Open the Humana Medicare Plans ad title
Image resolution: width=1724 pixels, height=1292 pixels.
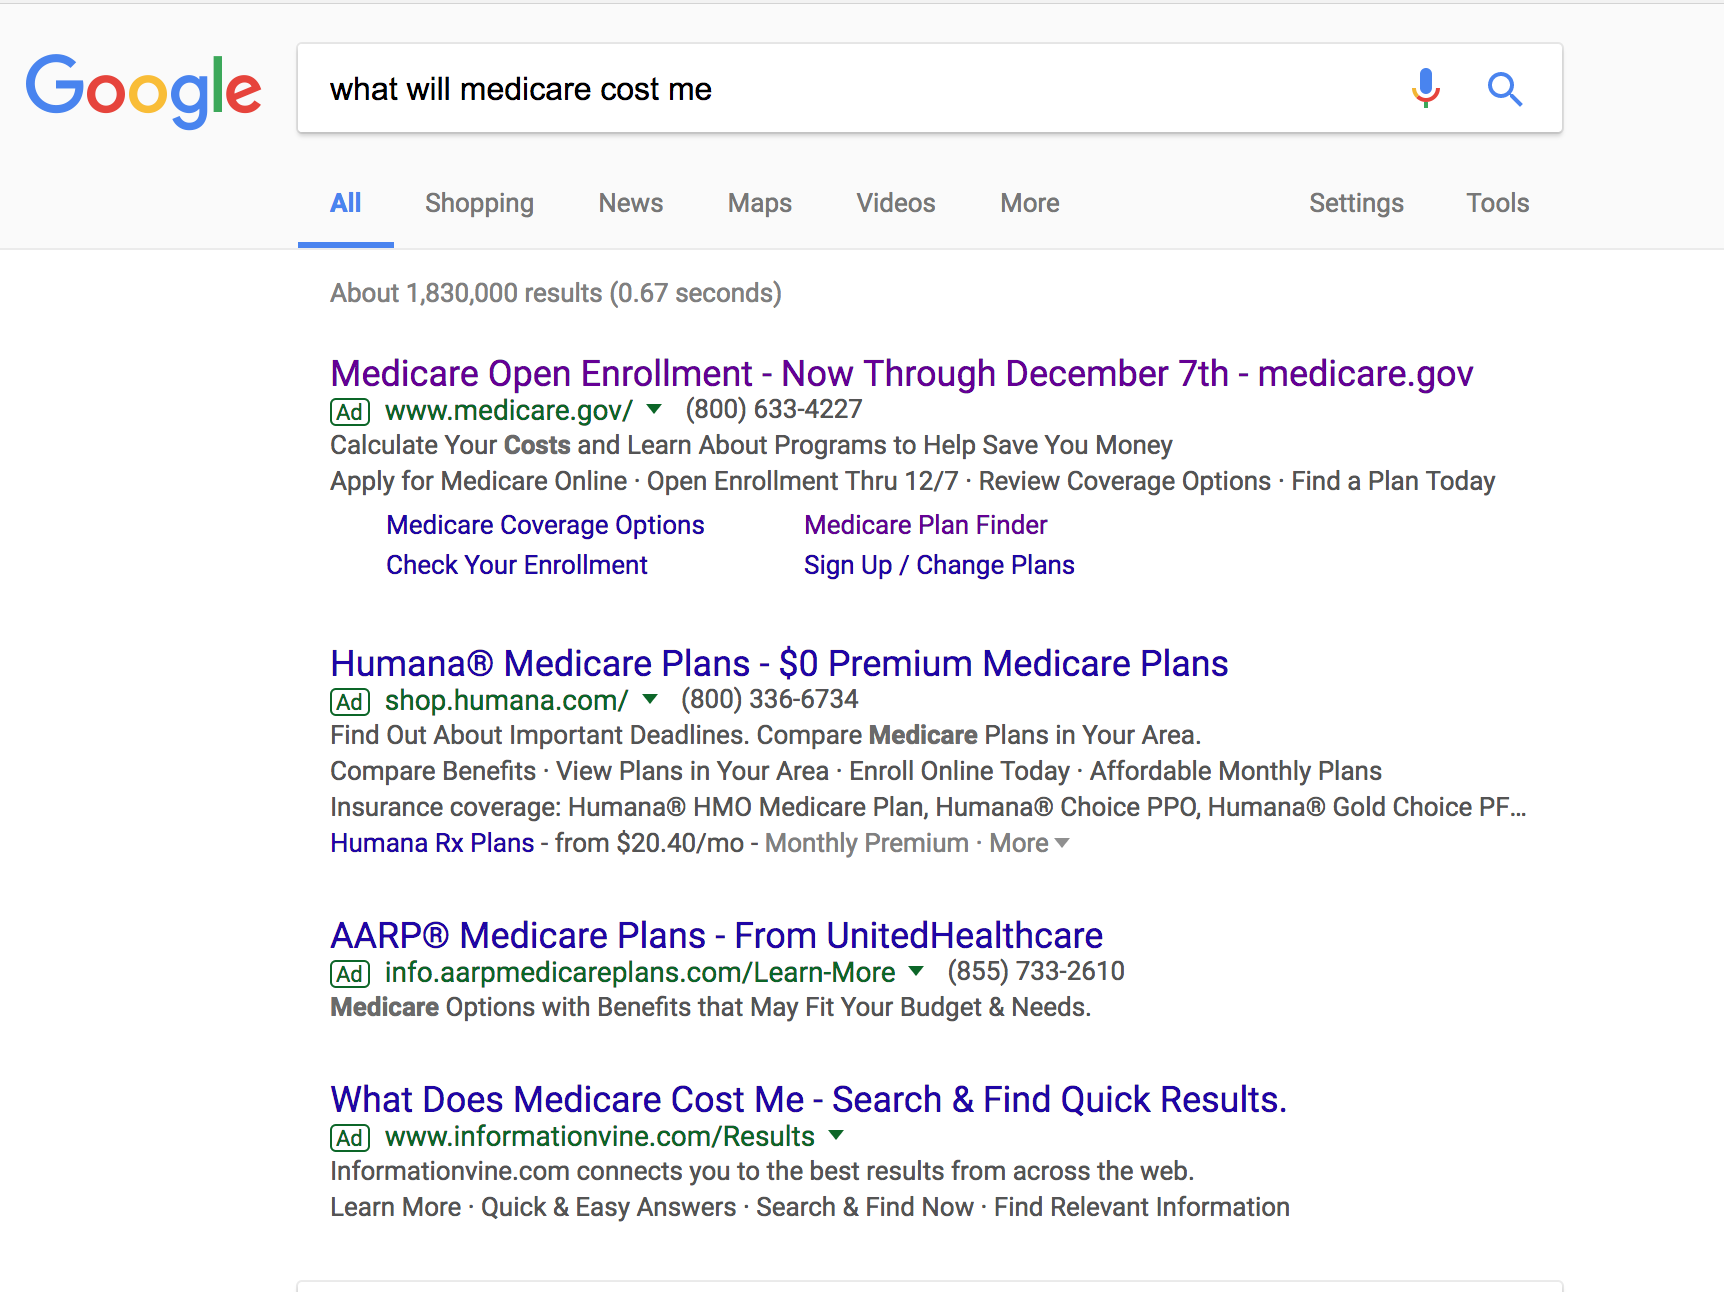(x=780, y=663)
